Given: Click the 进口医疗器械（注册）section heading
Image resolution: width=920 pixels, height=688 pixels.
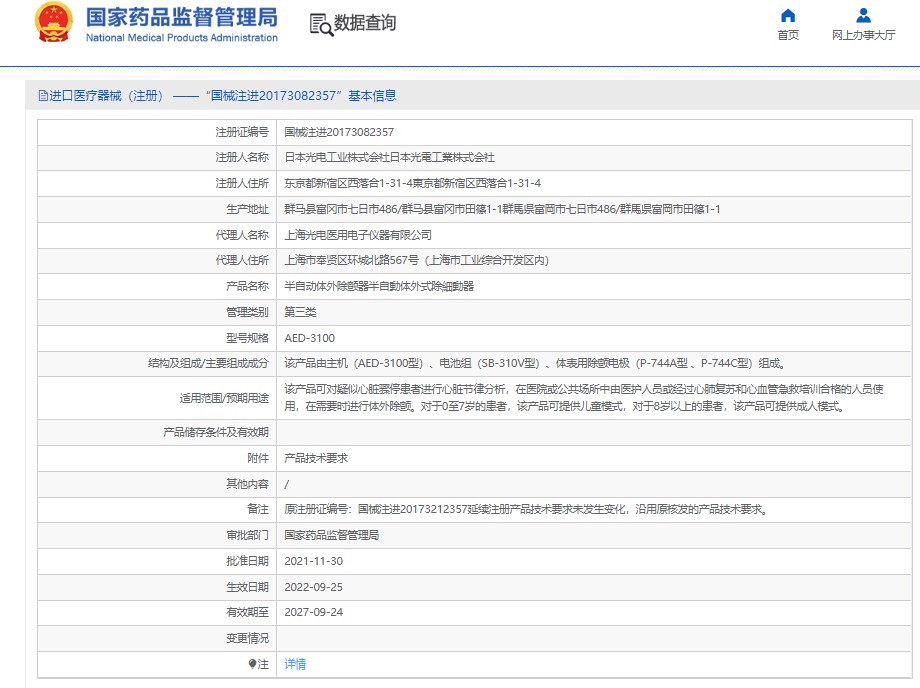Looking at the screenshot, I should pos(106,96).
